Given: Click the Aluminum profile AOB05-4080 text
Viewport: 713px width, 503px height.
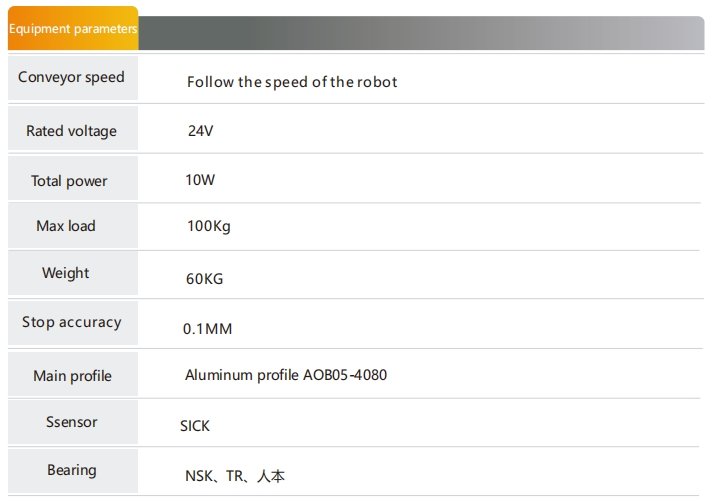Looking at the screenshot, I should pyautogui.click(x=286, y=375).
